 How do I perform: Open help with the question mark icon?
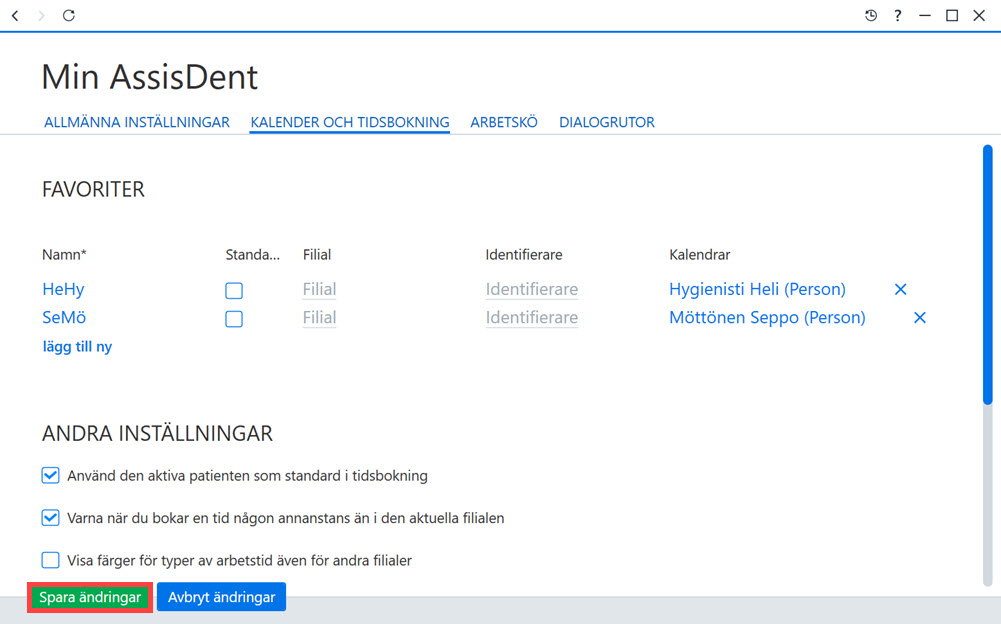pos(898,15)
